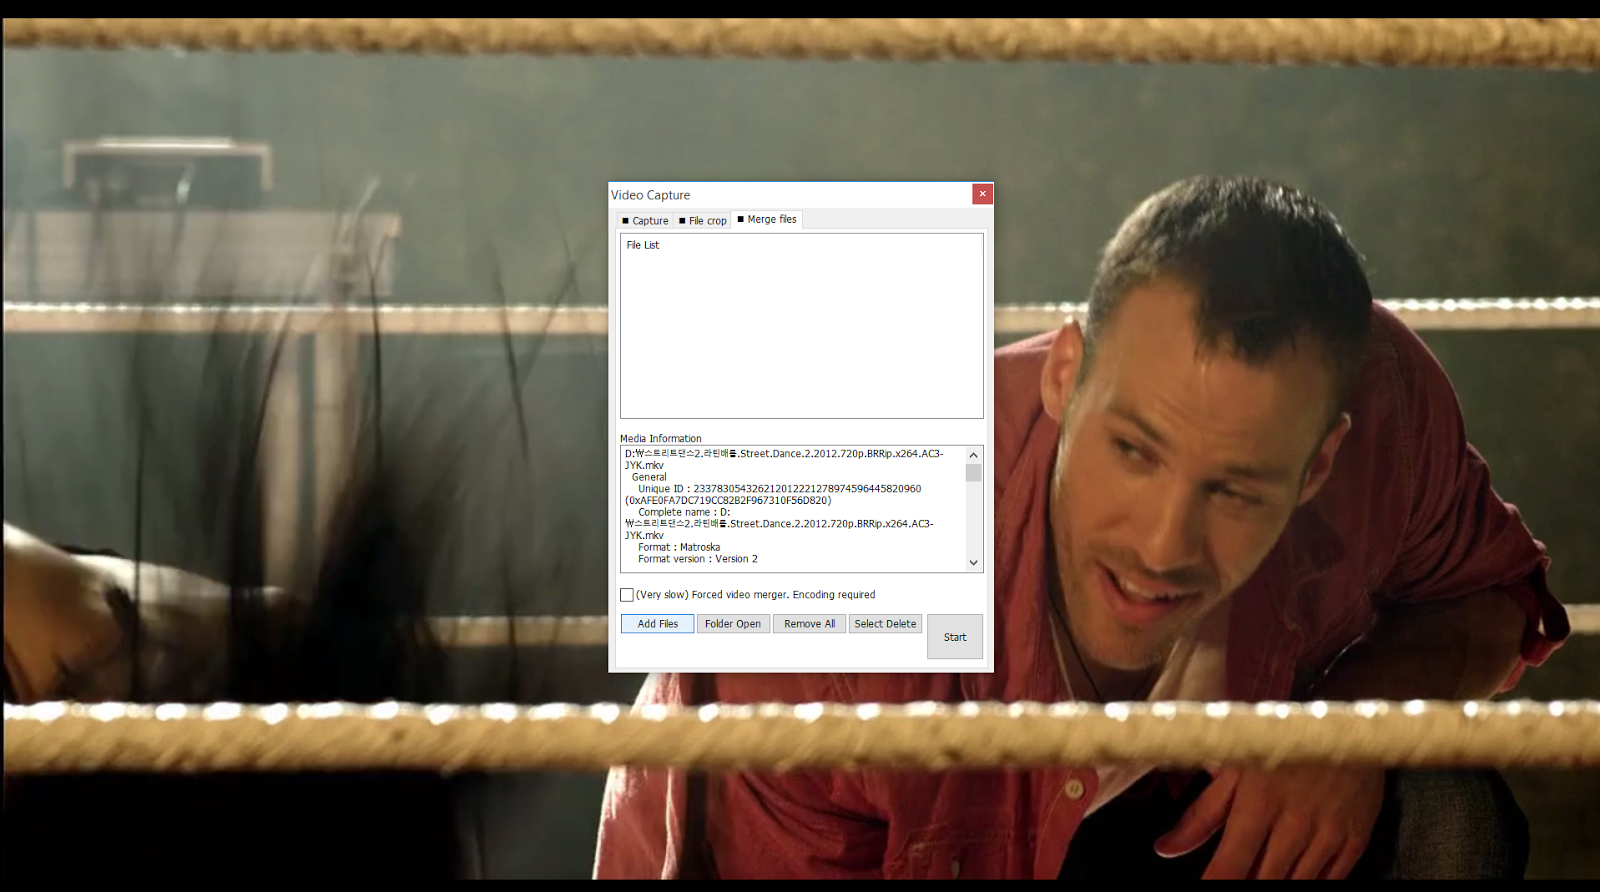Screen dimensions: 1600x892
Task: Click the Select Delete button
Action: (885, 623)
